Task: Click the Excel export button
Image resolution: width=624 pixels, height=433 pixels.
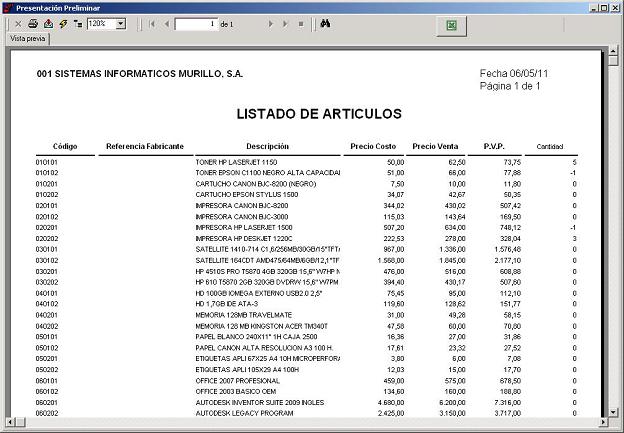Action: click(451, 26)
